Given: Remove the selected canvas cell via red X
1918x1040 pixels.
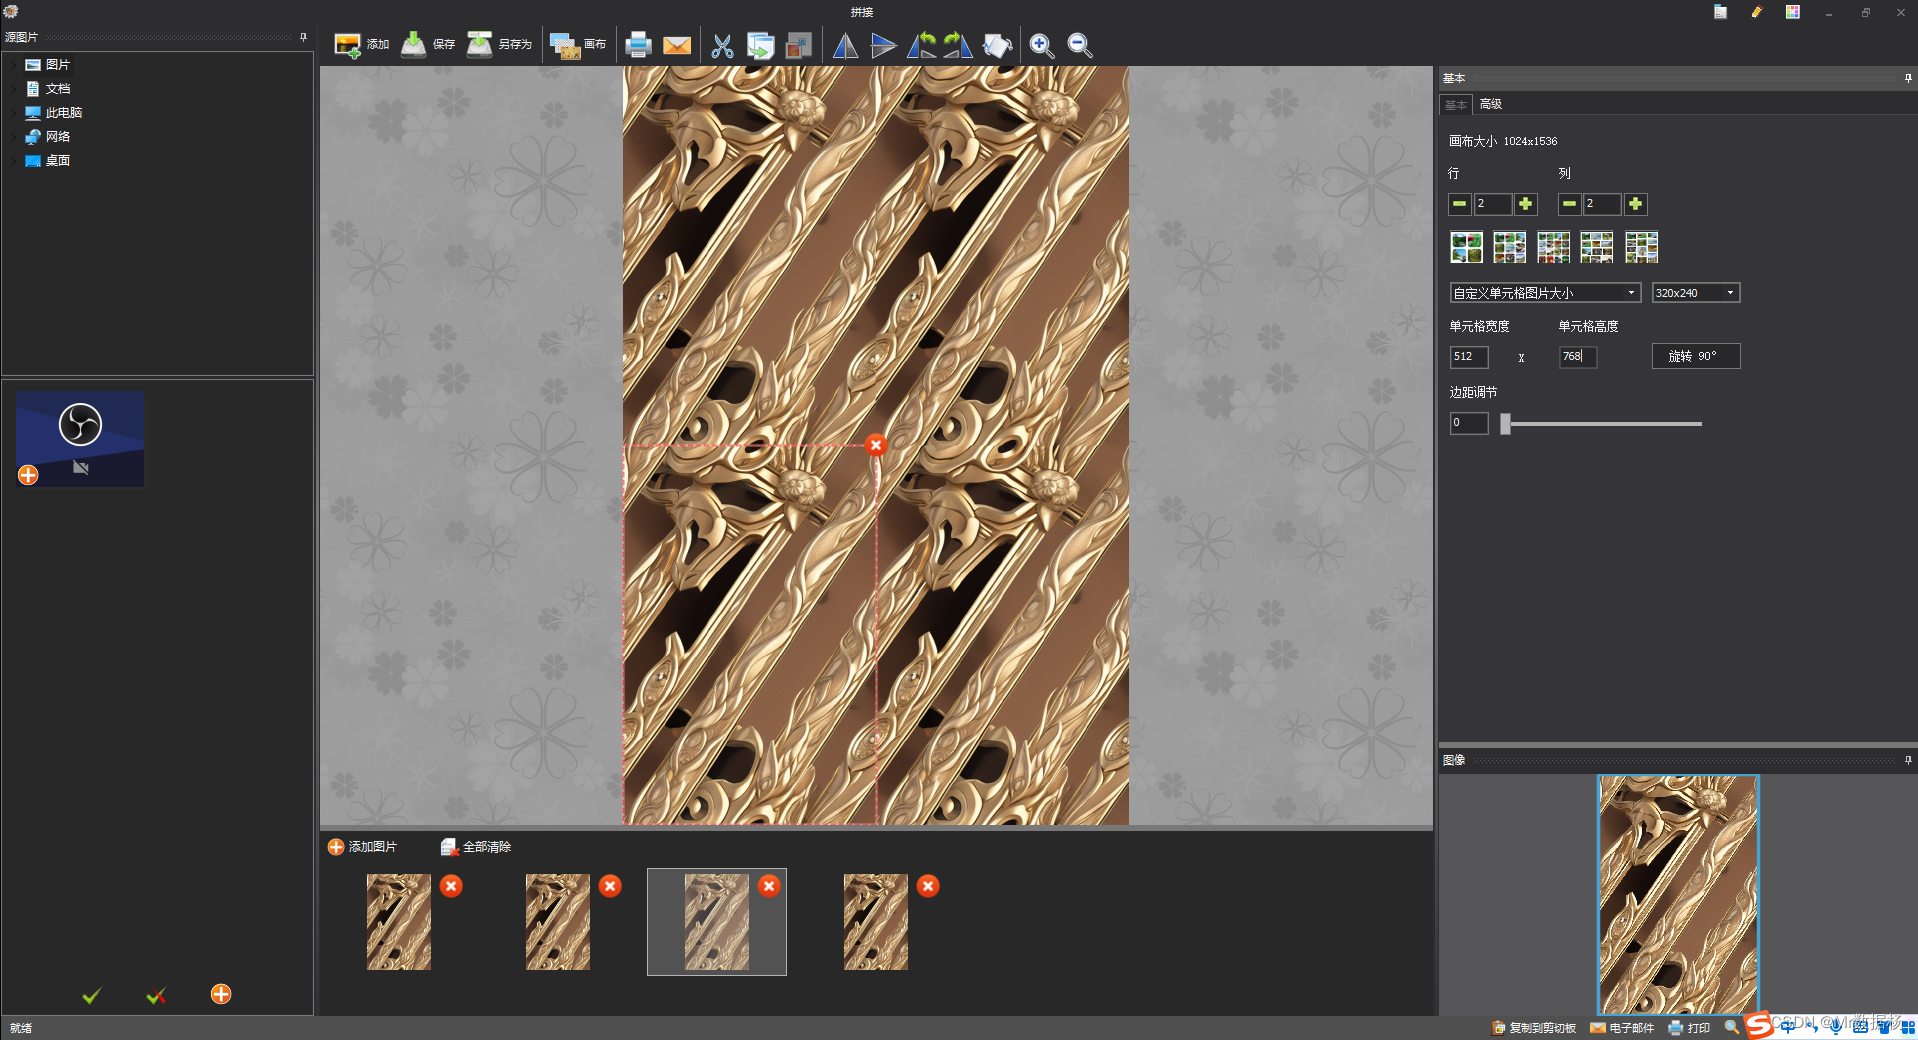Looking at the screenshot, I should (x=876, y=445).
